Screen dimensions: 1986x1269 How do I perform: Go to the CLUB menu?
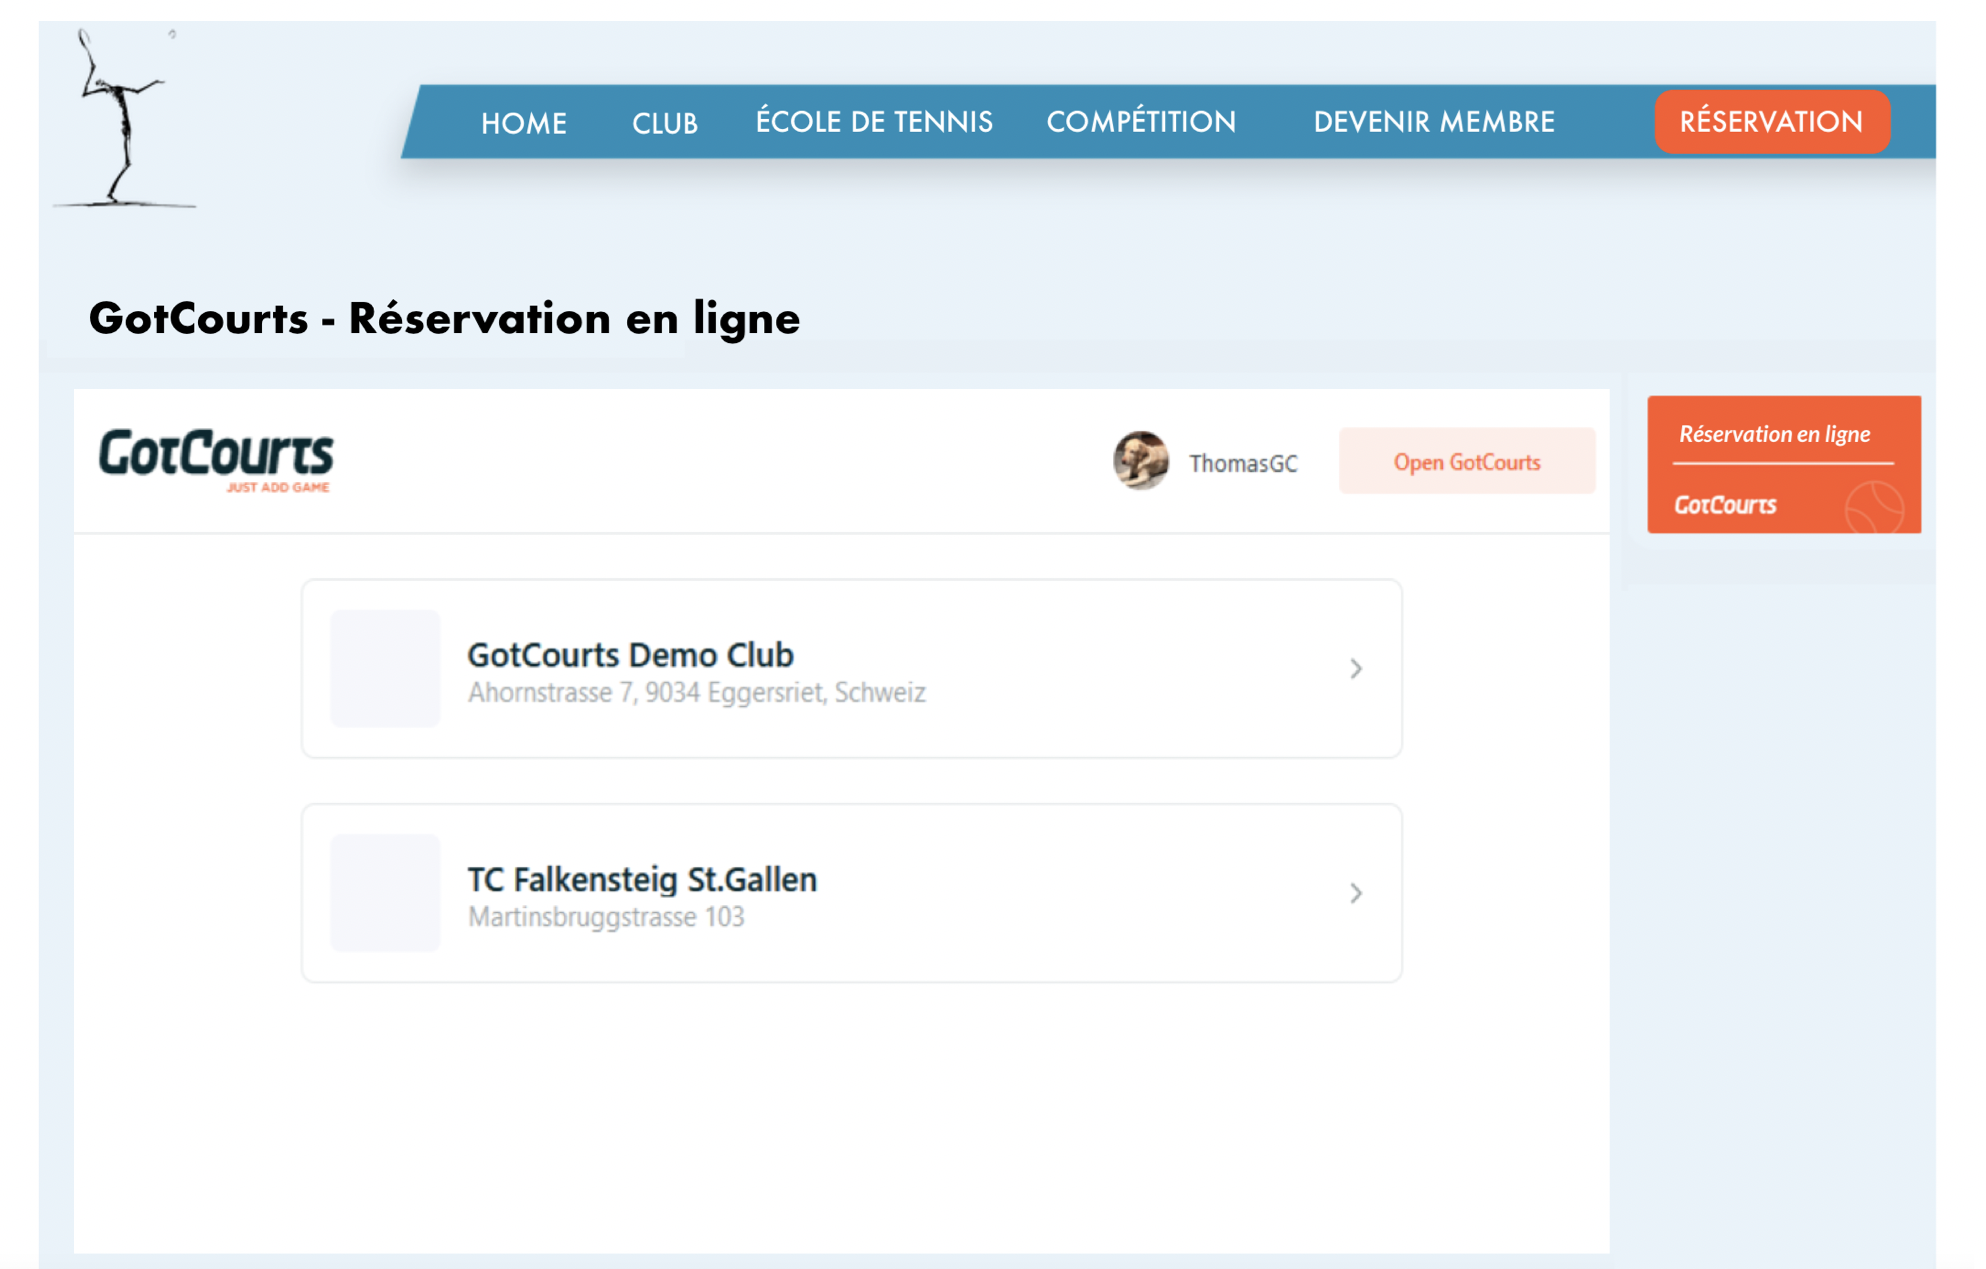pyautogui.click(x=664, y=123)
